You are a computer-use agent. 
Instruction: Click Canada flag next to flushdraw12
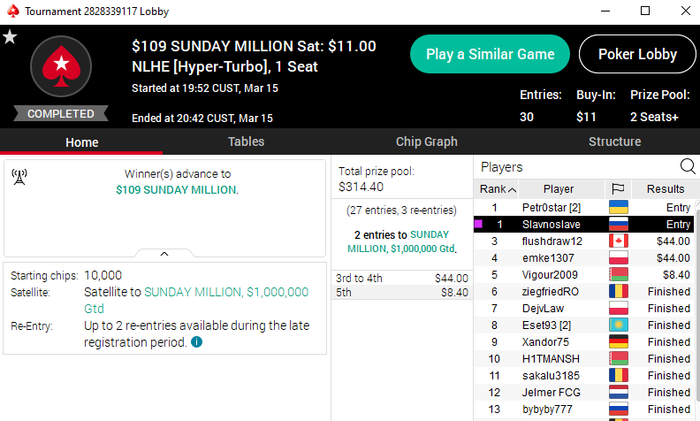617,241
